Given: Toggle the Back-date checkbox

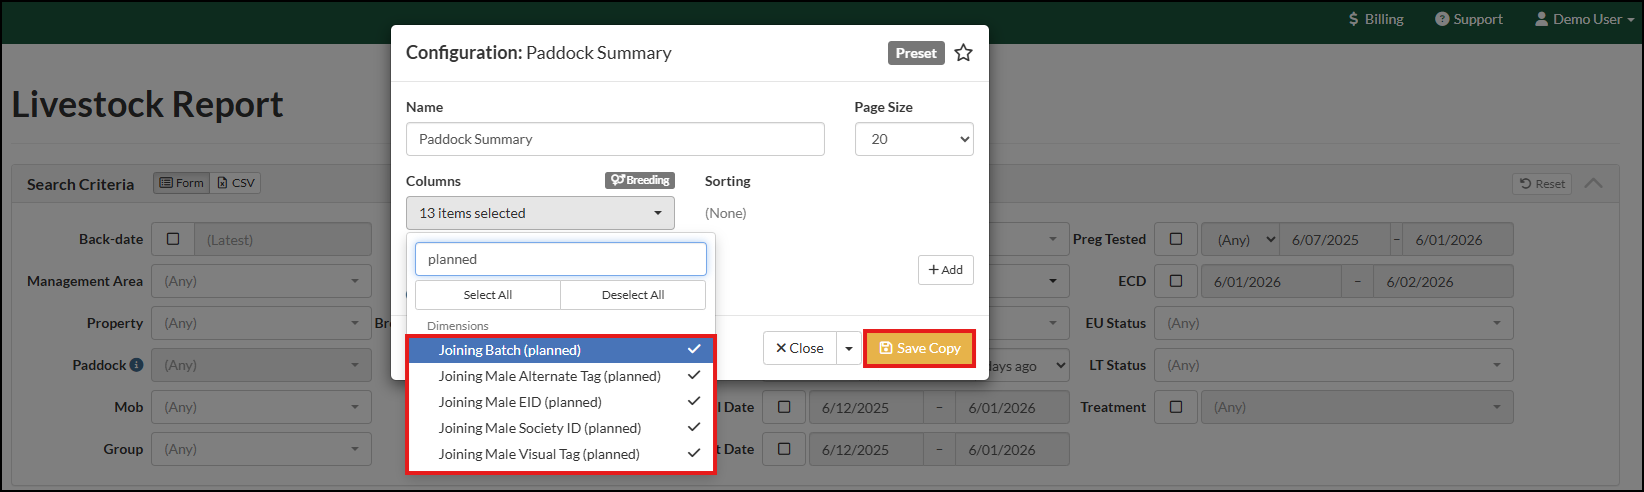Looking at the screenshot, I should pos(173,239).
